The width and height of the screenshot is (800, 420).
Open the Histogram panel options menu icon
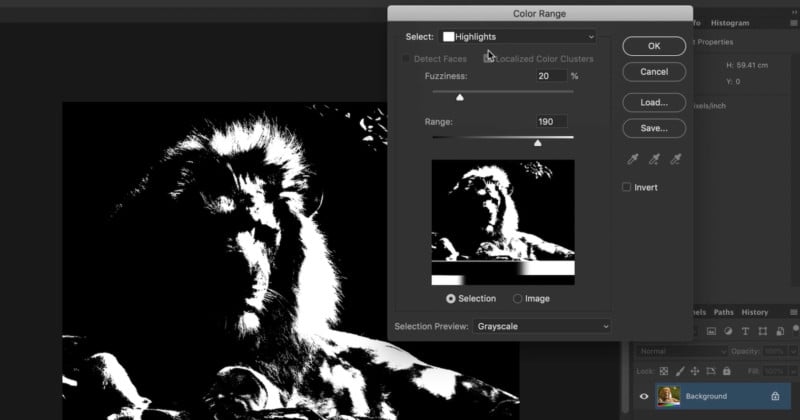[793, 23]
